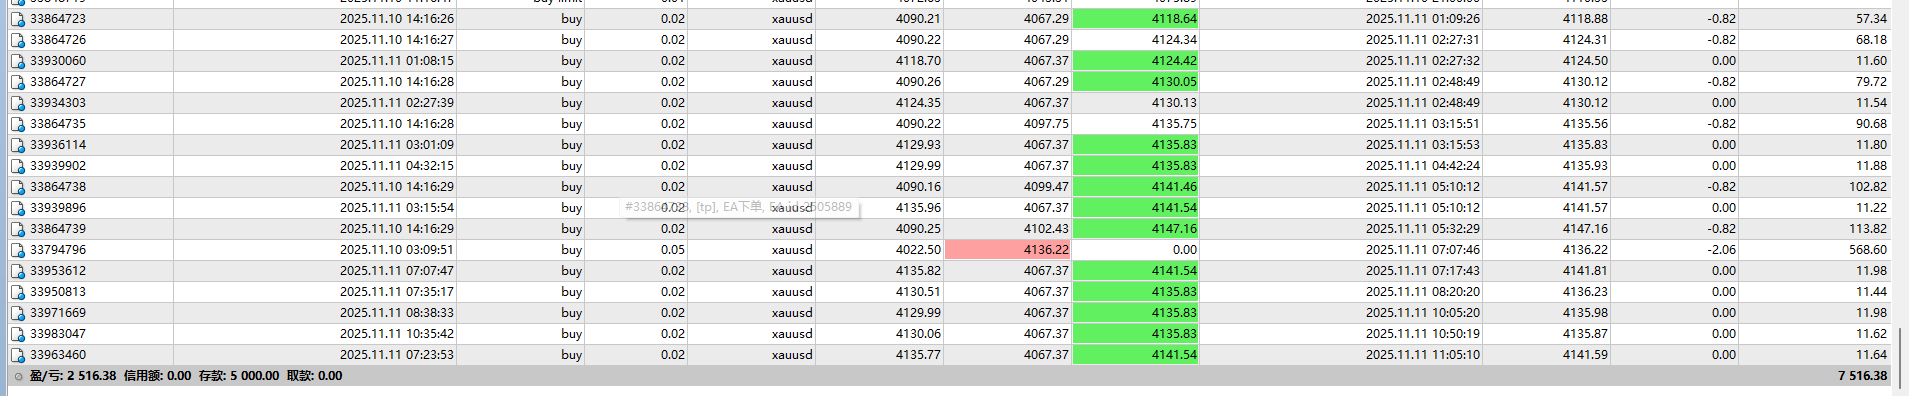Click open time 2025.11.11 01:08:15

(x=397, y=61)
